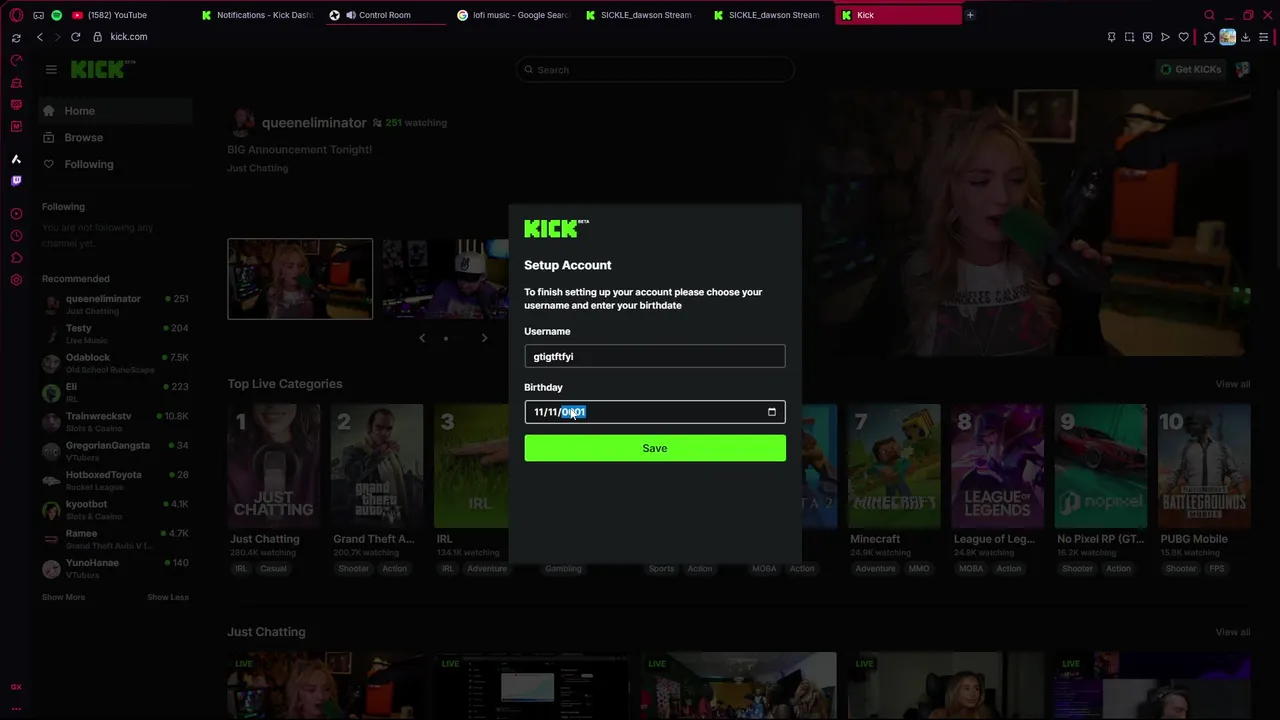Click the Opera GX menu logo
Screen dimensions: 1280x720
tap(16, 15)
